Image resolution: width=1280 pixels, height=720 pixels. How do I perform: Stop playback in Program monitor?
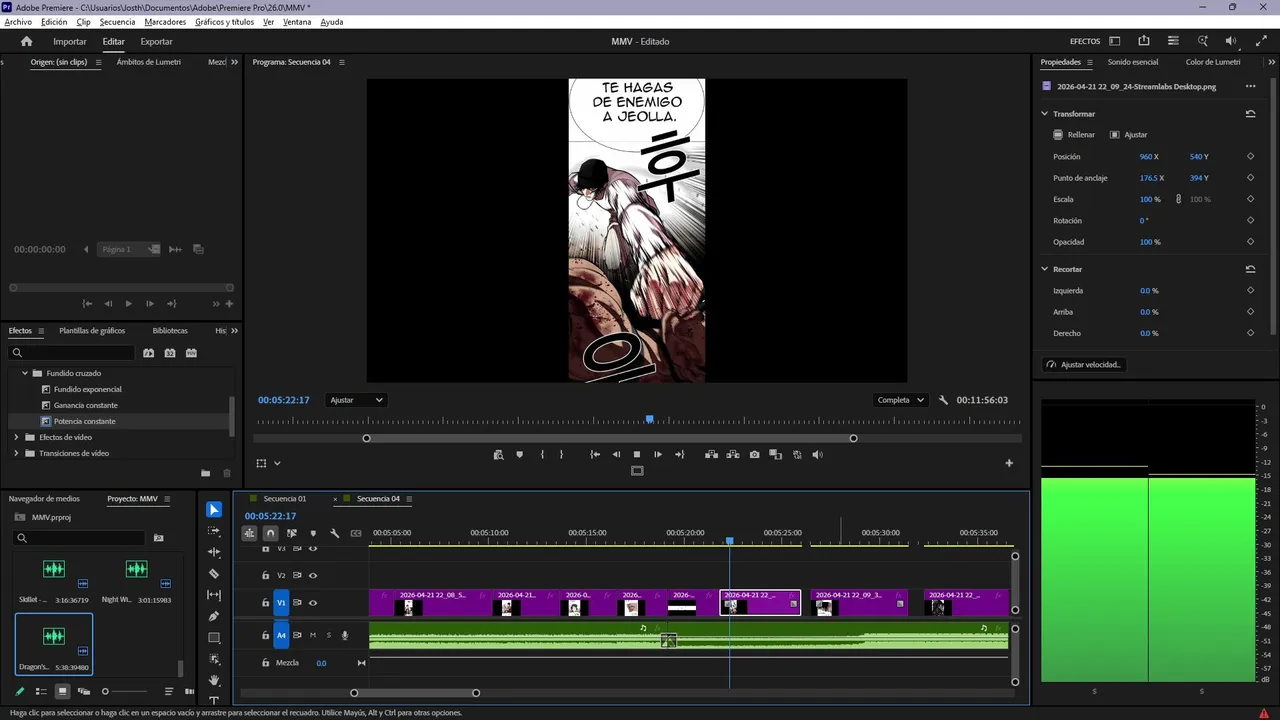point(637,454)
